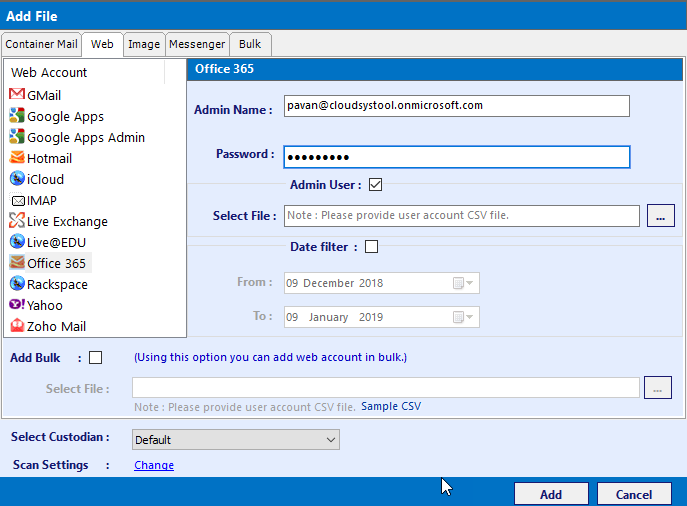
Task: Click the Scan Settings Change link
Action: 154,465
